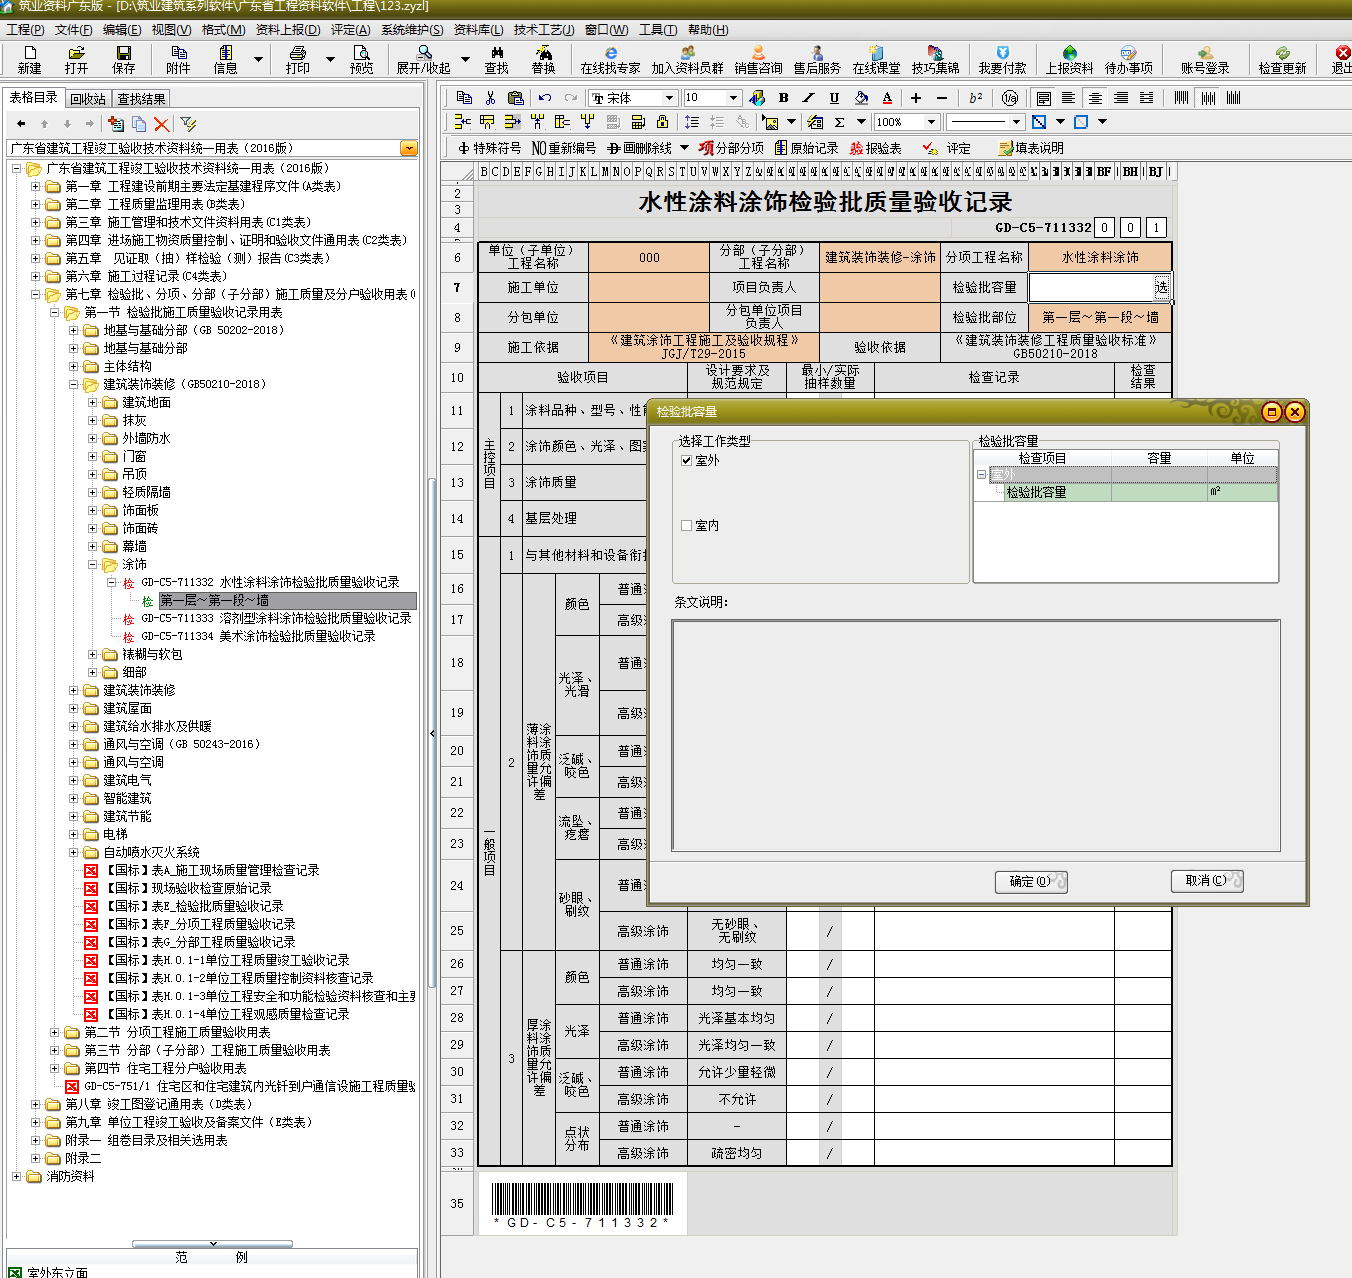Click the undo arrow icon
The width and height of the screenshot is (1352, 1278).
pyautogui.click(x=545, y=97)
